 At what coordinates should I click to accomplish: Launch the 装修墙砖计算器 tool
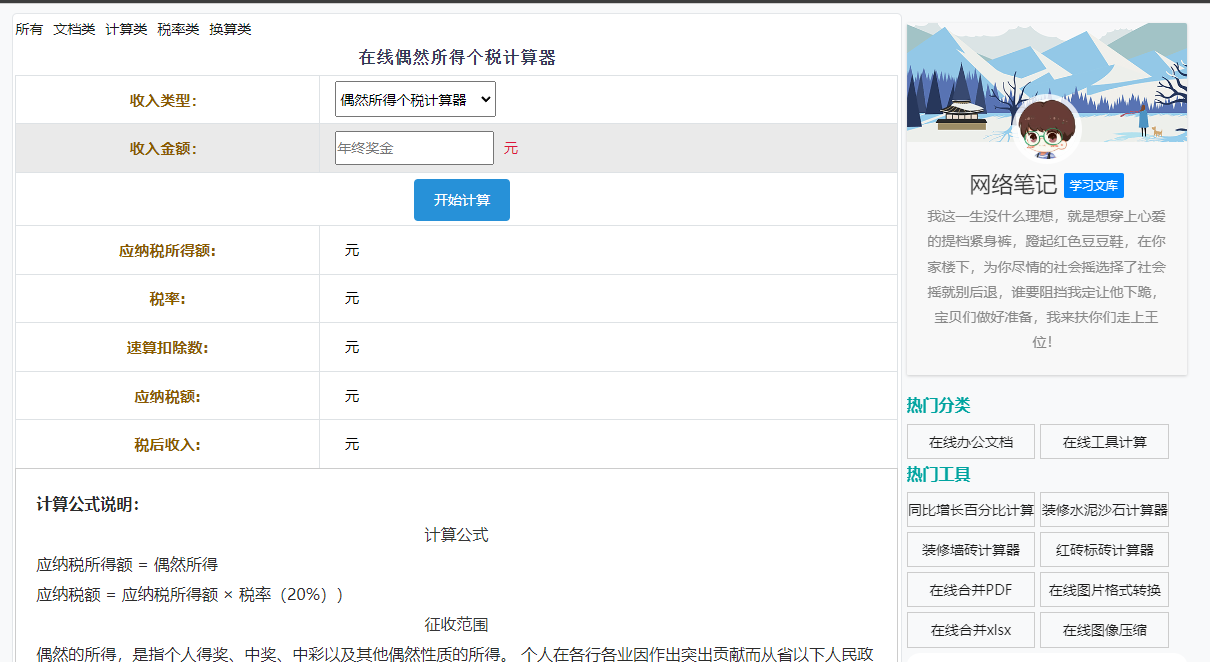971,550
